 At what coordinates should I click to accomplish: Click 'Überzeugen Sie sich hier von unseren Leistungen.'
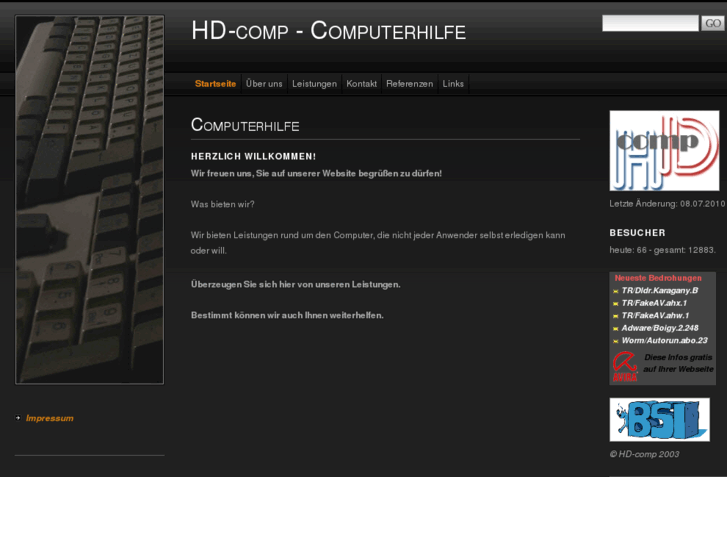(x=296, y=284)
